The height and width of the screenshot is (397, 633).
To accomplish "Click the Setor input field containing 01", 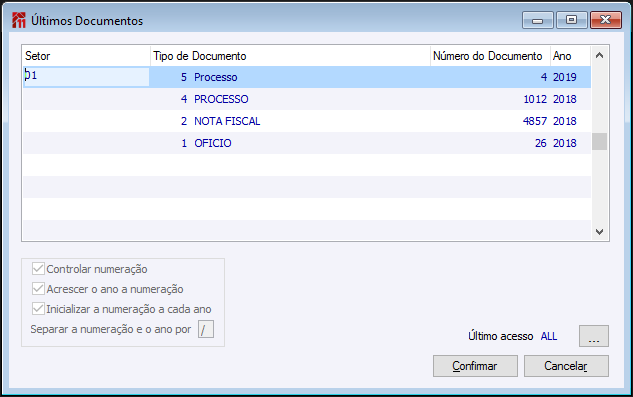I will coord(86,77).
